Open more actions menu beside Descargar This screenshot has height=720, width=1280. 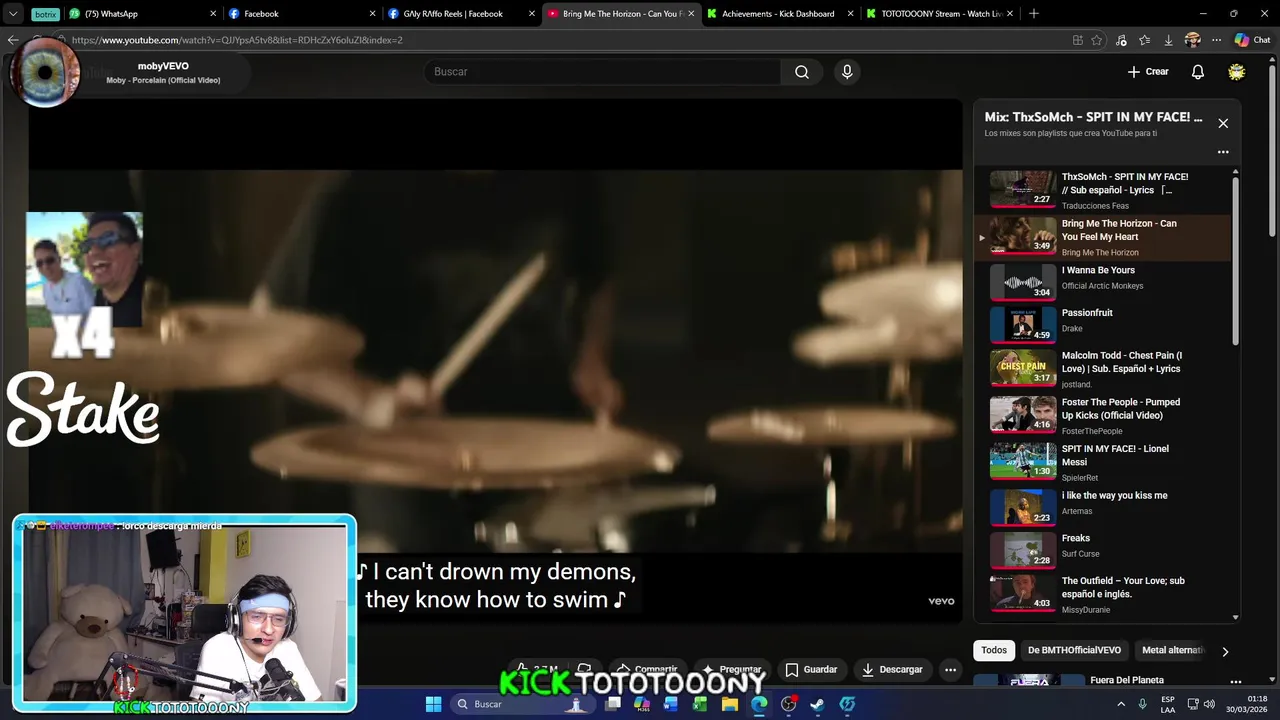click(951, 669)
